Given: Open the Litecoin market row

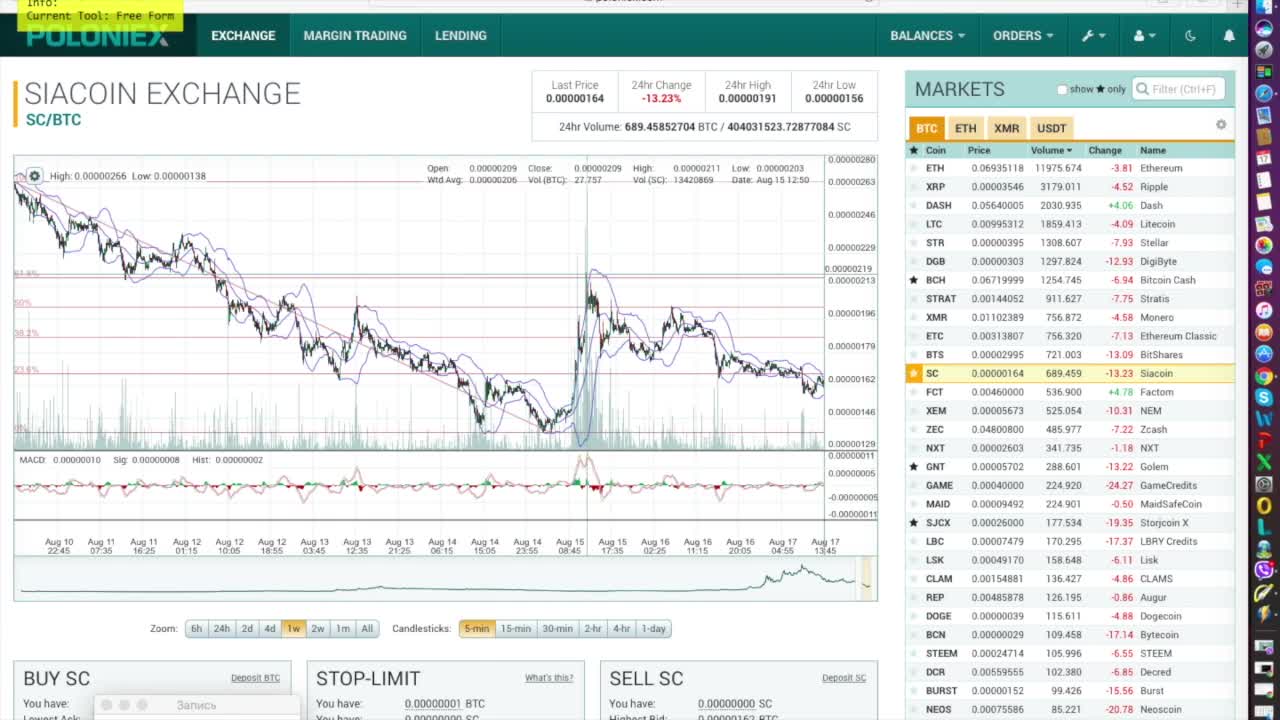Looking at the screenshot, I should pyautogui.click(x=1070, y=224).
